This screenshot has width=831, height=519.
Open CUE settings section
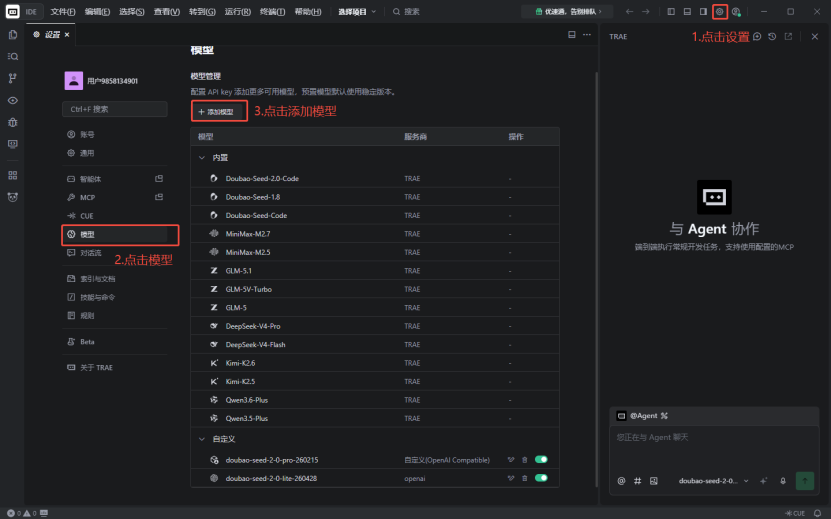[x=114, y=216]
